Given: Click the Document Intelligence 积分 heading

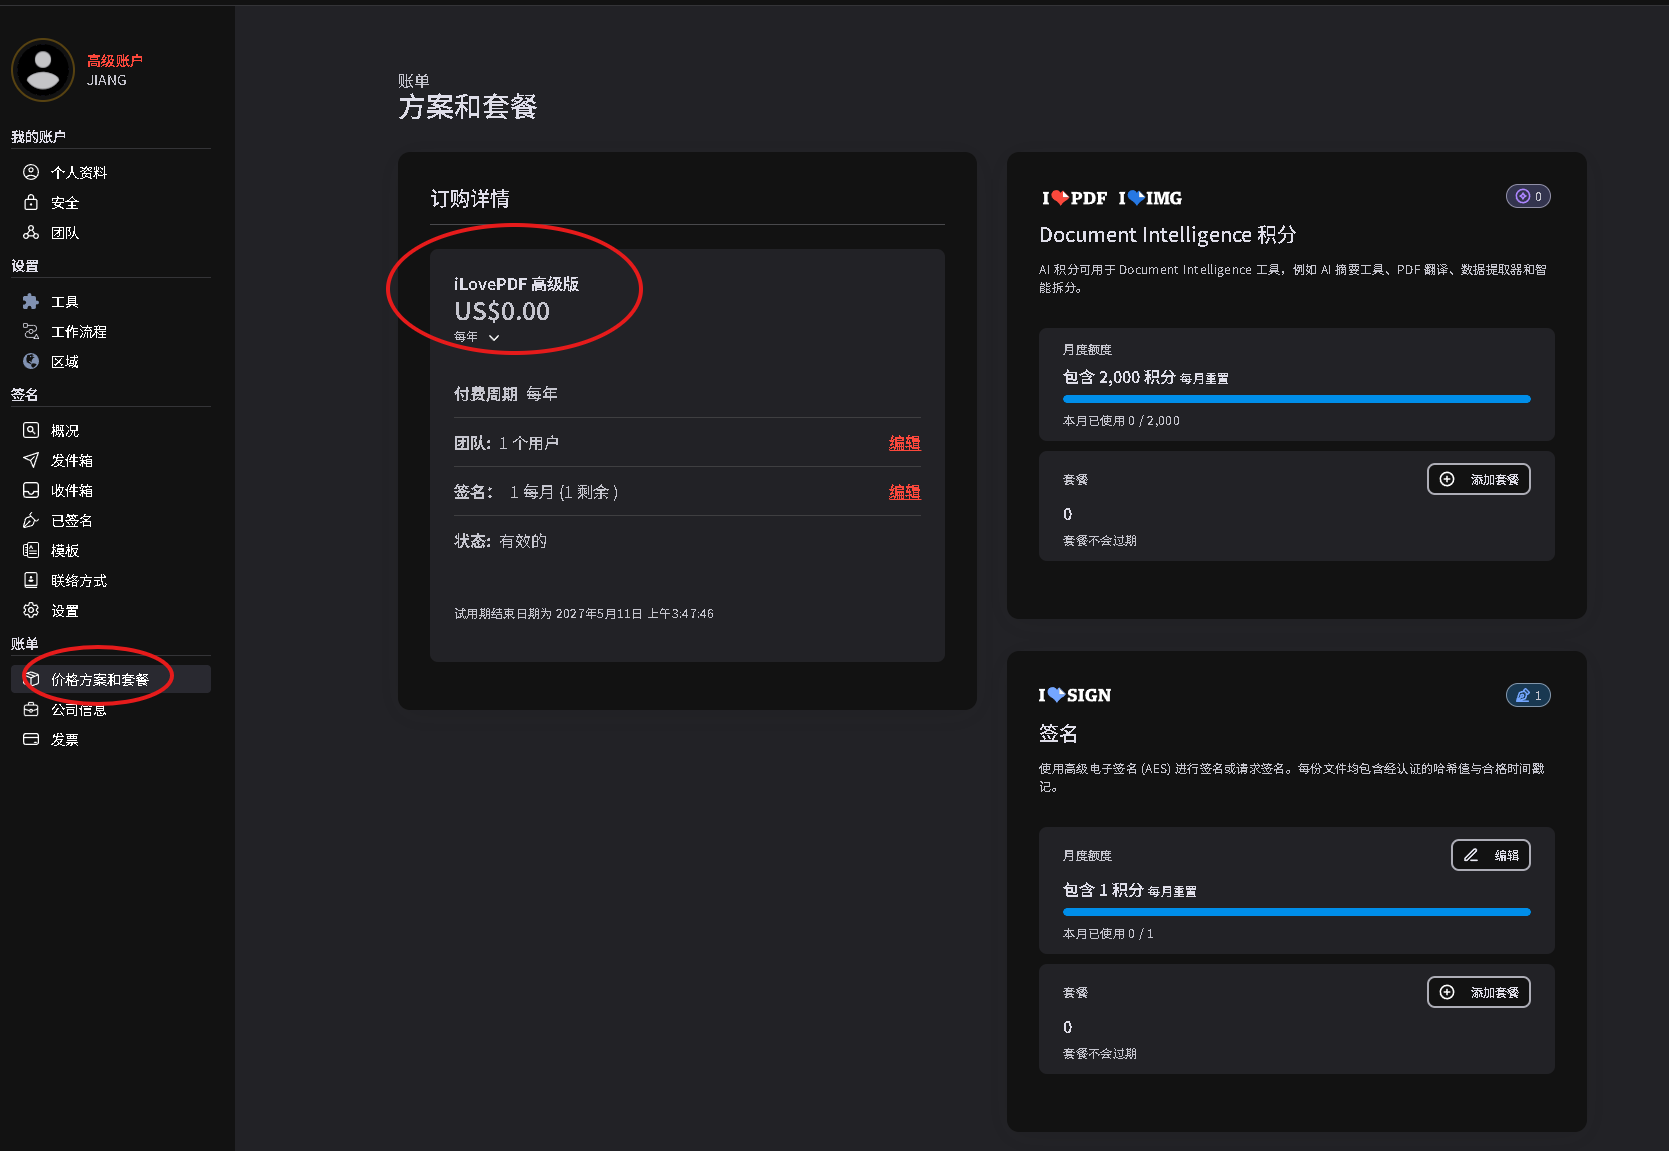Looking at the screenshot, I should point(1168,235).
